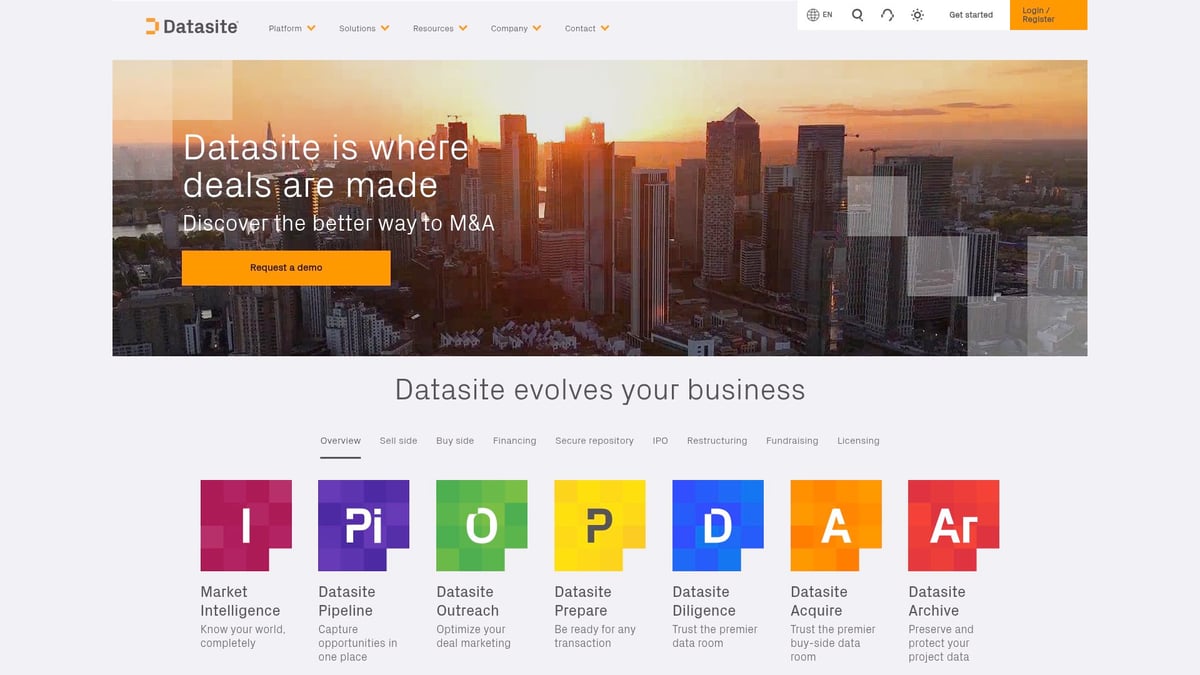Open the EN language globe selector
The height and width of the screenshot is (675, 1200).
click(818, 15)
